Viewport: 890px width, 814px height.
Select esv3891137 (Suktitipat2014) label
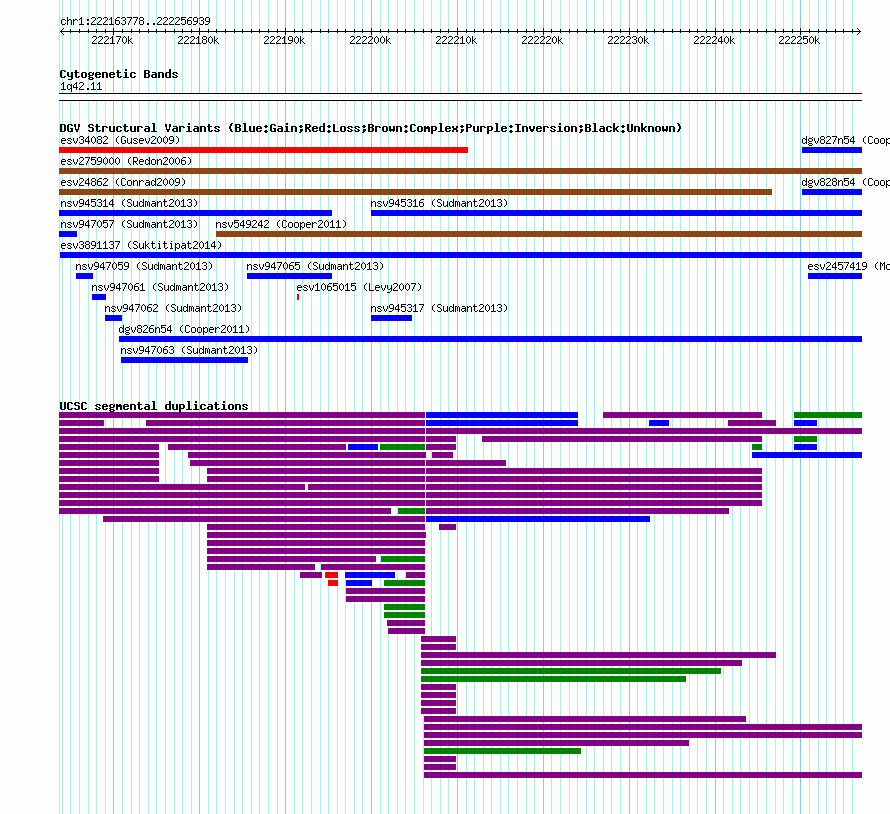tap(141, 245)
